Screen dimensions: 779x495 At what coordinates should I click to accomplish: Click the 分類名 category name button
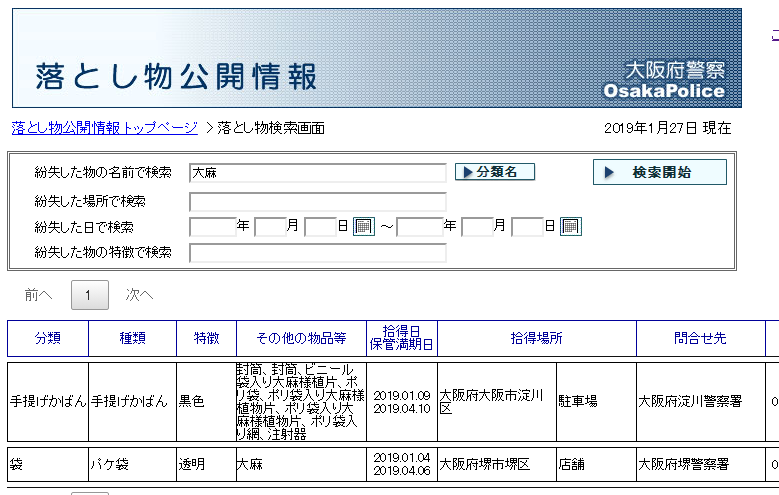click(x=495, y=172)
